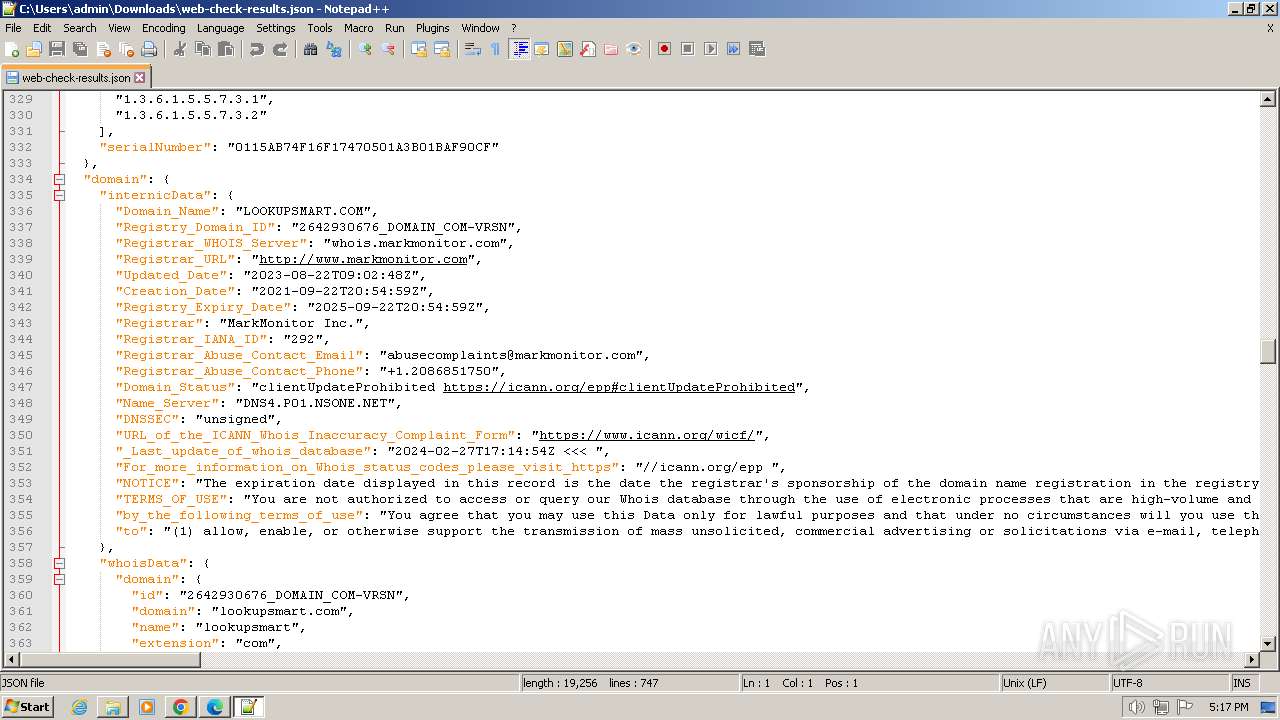
Task: Open Folder as Workspace toolbar icon
Action: (x=611, y=49)
